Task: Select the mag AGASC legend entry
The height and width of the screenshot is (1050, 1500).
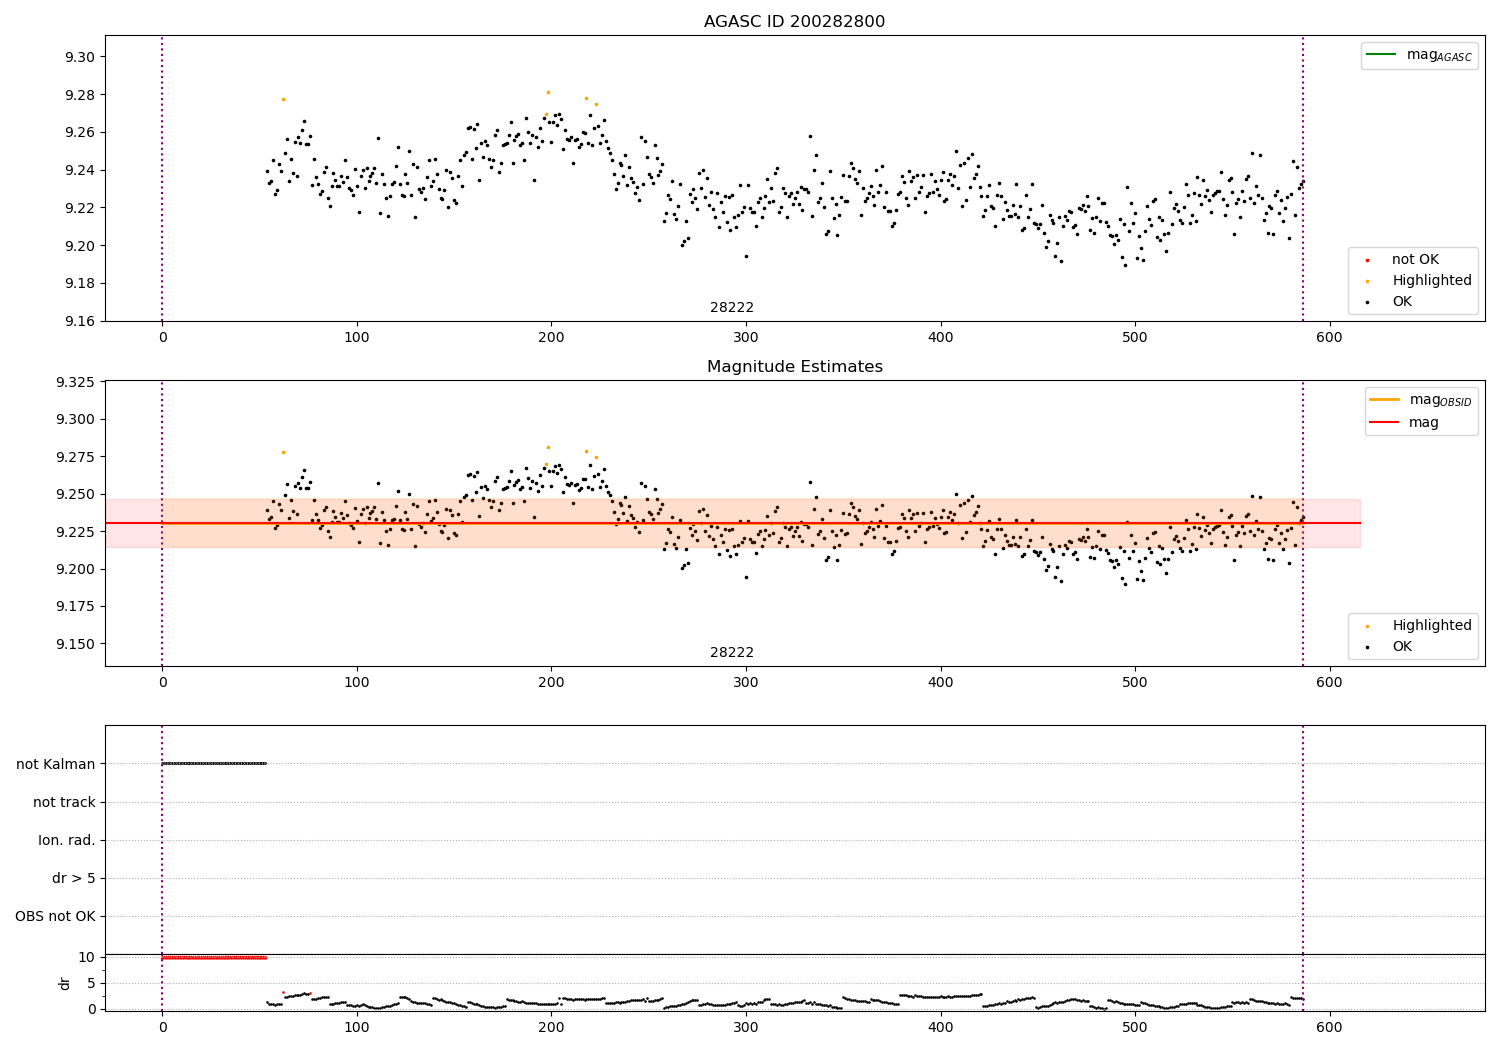Action: 1419,55
